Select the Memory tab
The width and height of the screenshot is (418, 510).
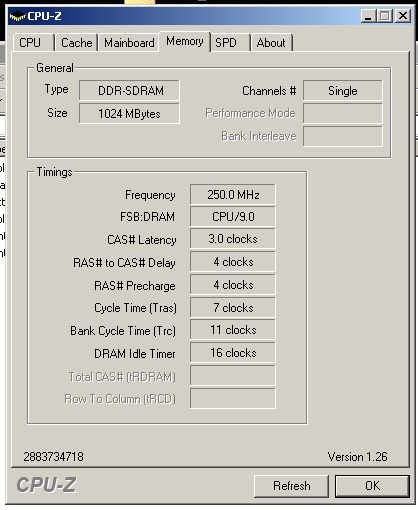click(185, 41)
